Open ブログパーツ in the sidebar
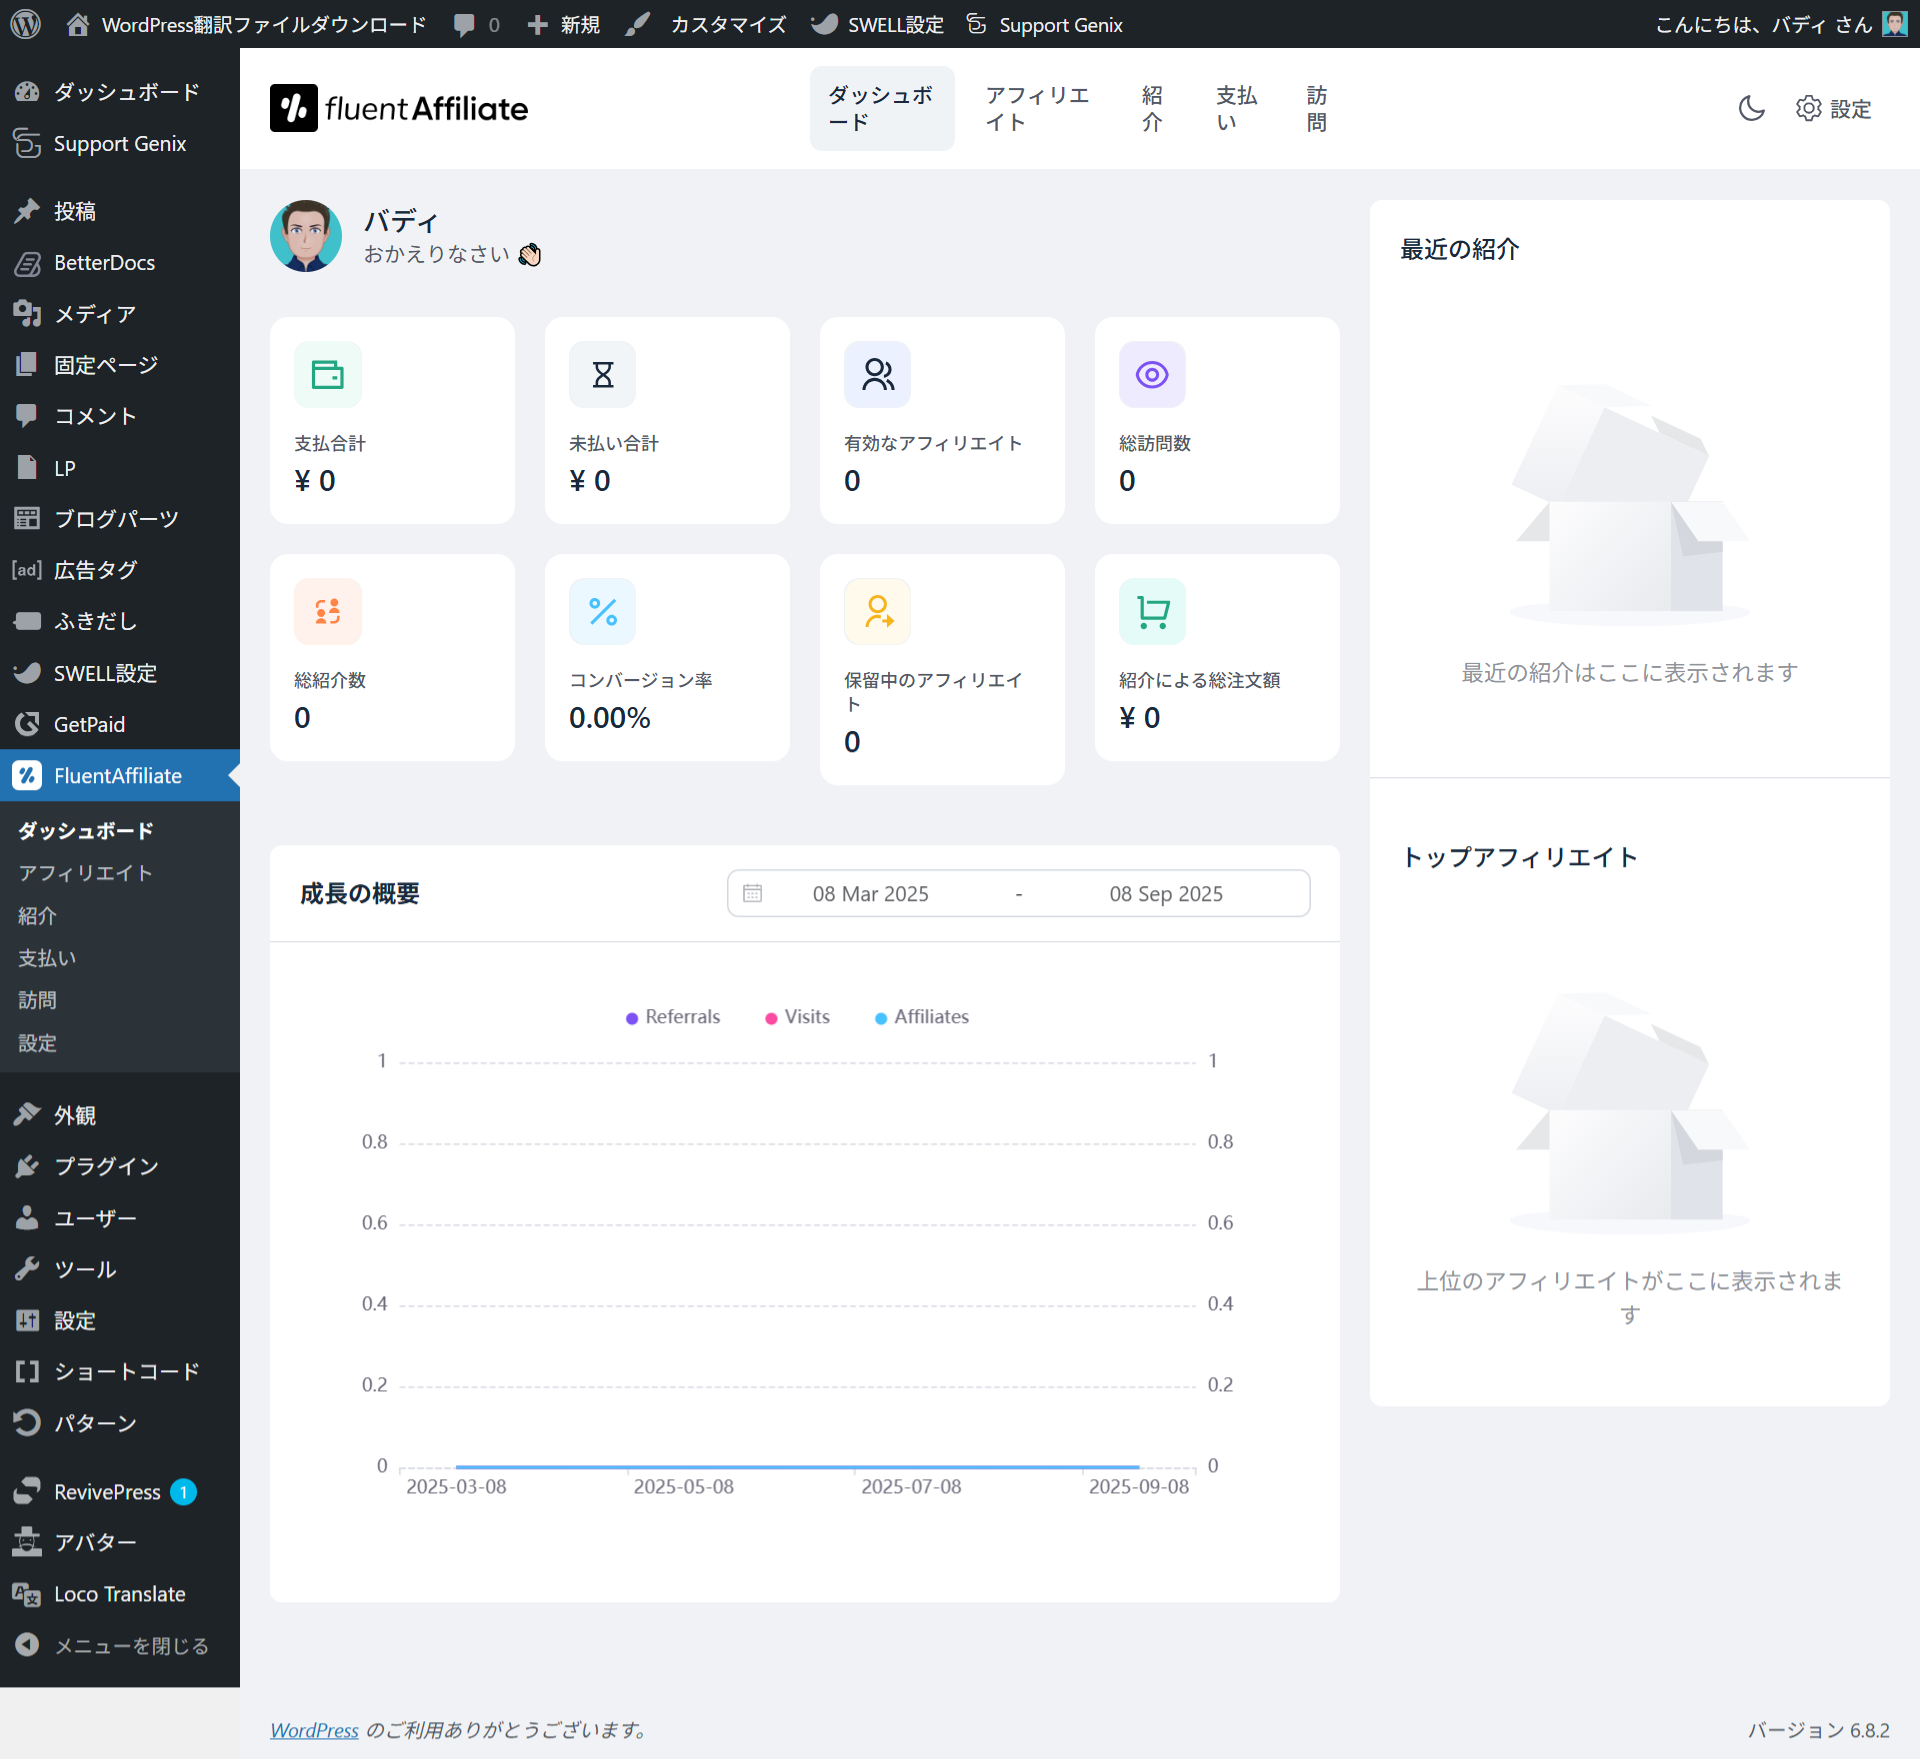Screen dimensions: 1920x1759 [120, 519]
